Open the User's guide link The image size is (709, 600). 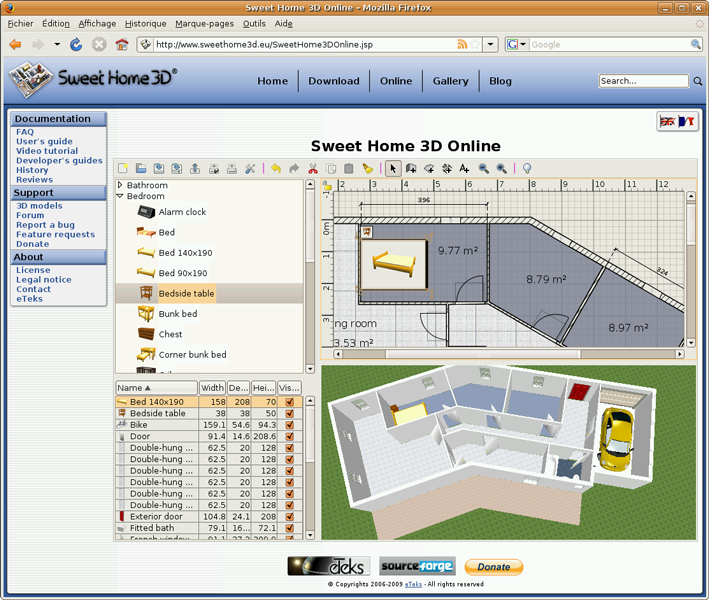[x=44, y=142]
